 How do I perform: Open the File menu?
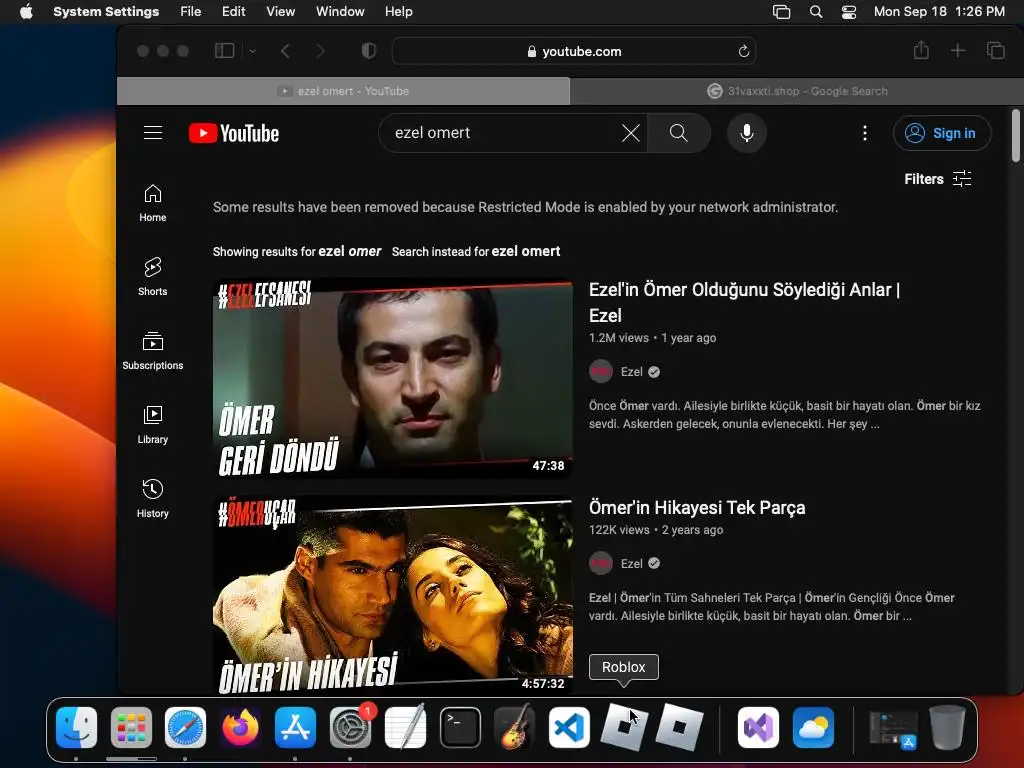[x=190, y=12]
